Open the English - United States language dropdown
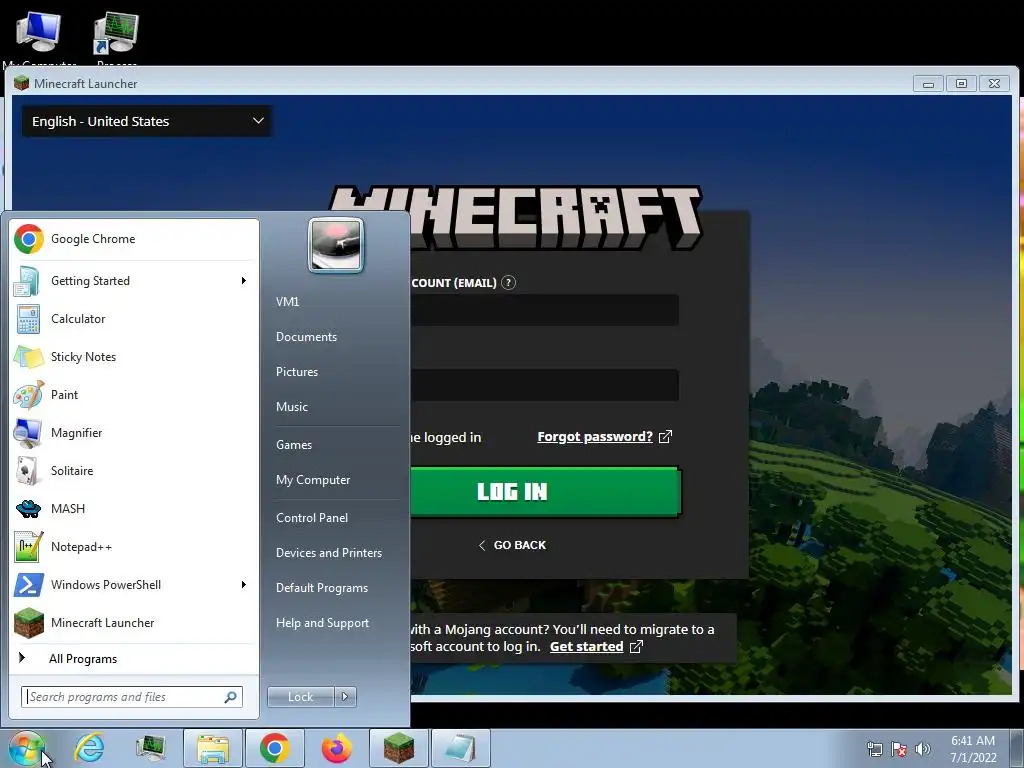 pos(147,121)
